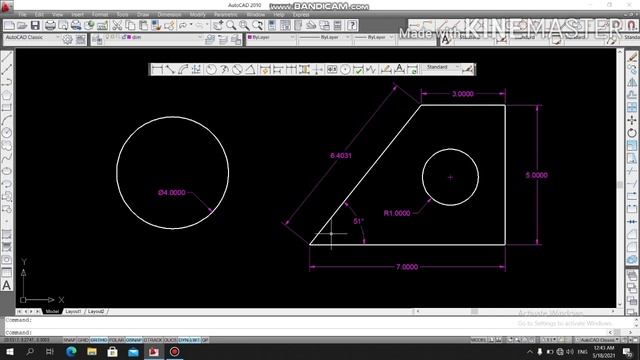The image size is (640, 360).
Task: Toggle ORTHO mode in status bar
Action: click(x=98, y=340)
